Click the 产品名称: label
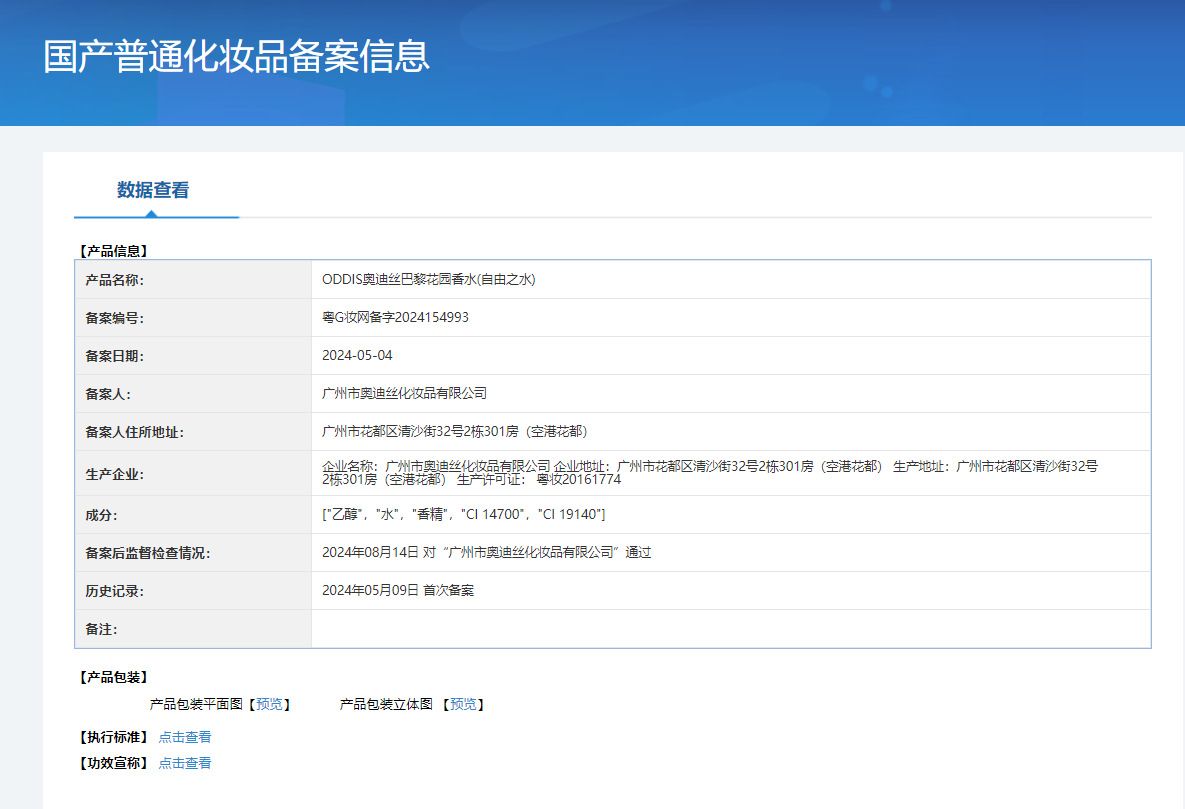The image size is (1185, 809). [x=115, y=281]
